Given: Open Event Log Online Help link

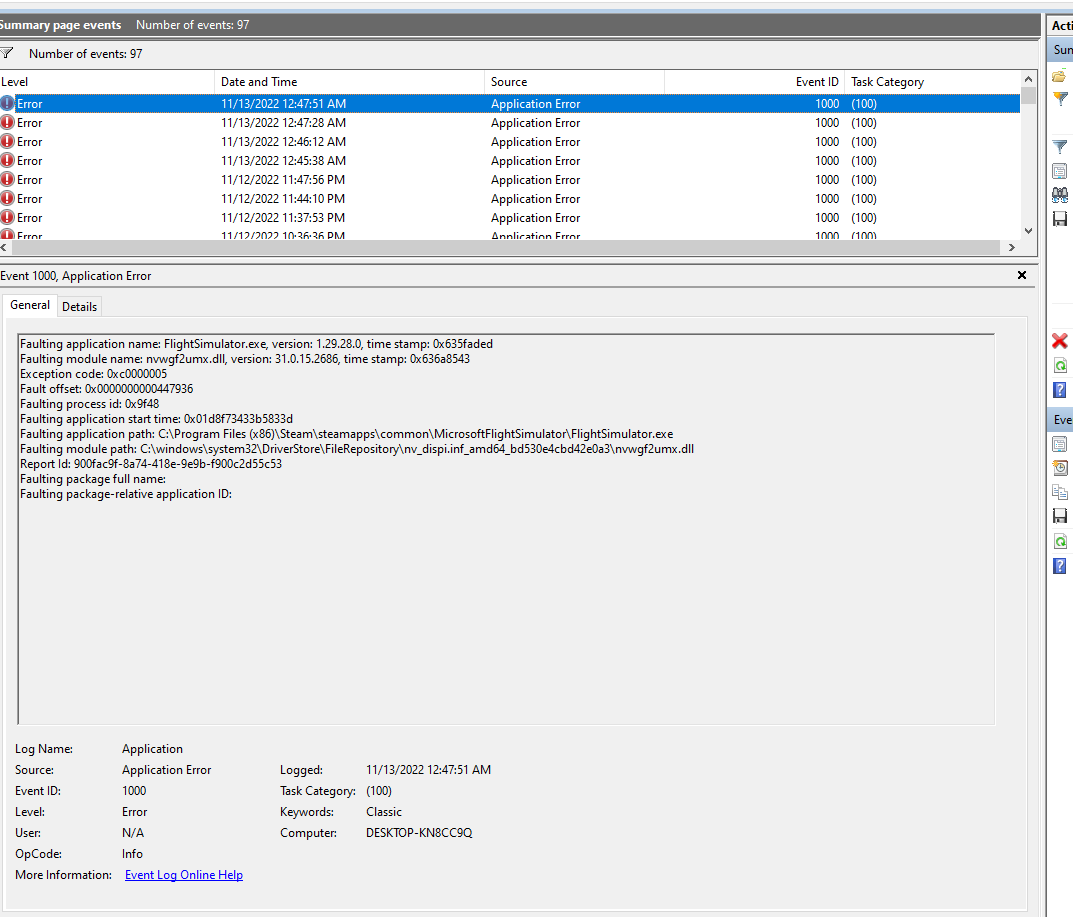Looking at the screenshot, I should (x=183, y=874).
